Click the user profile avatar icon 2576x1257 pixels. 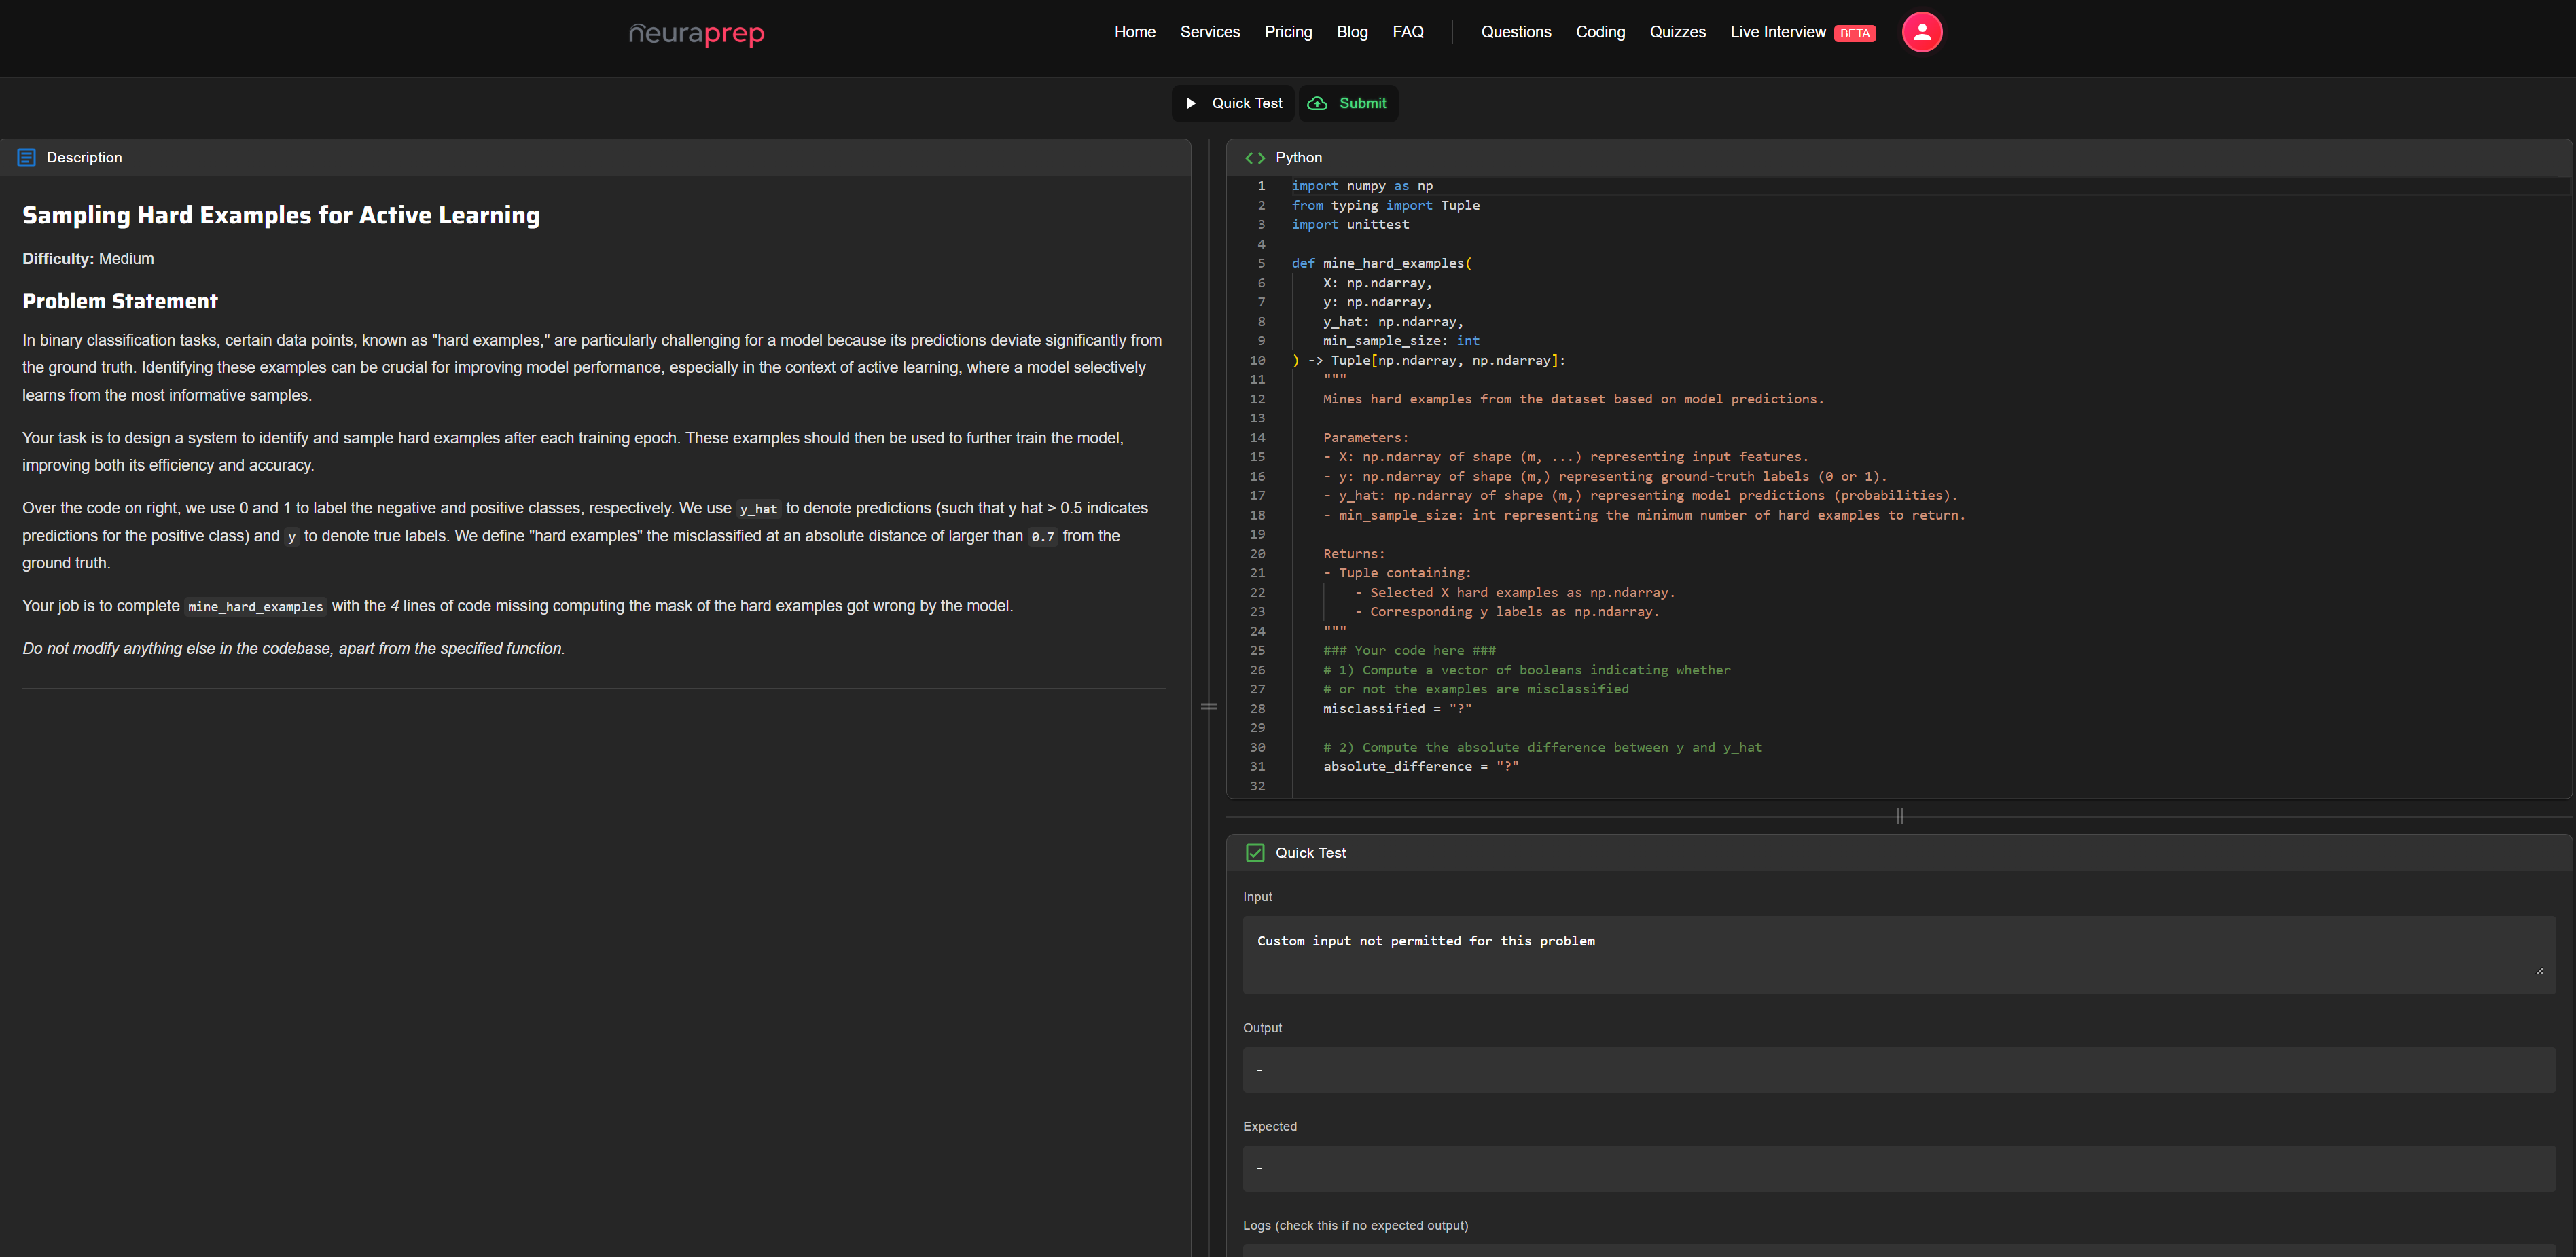coord(1921,32)
